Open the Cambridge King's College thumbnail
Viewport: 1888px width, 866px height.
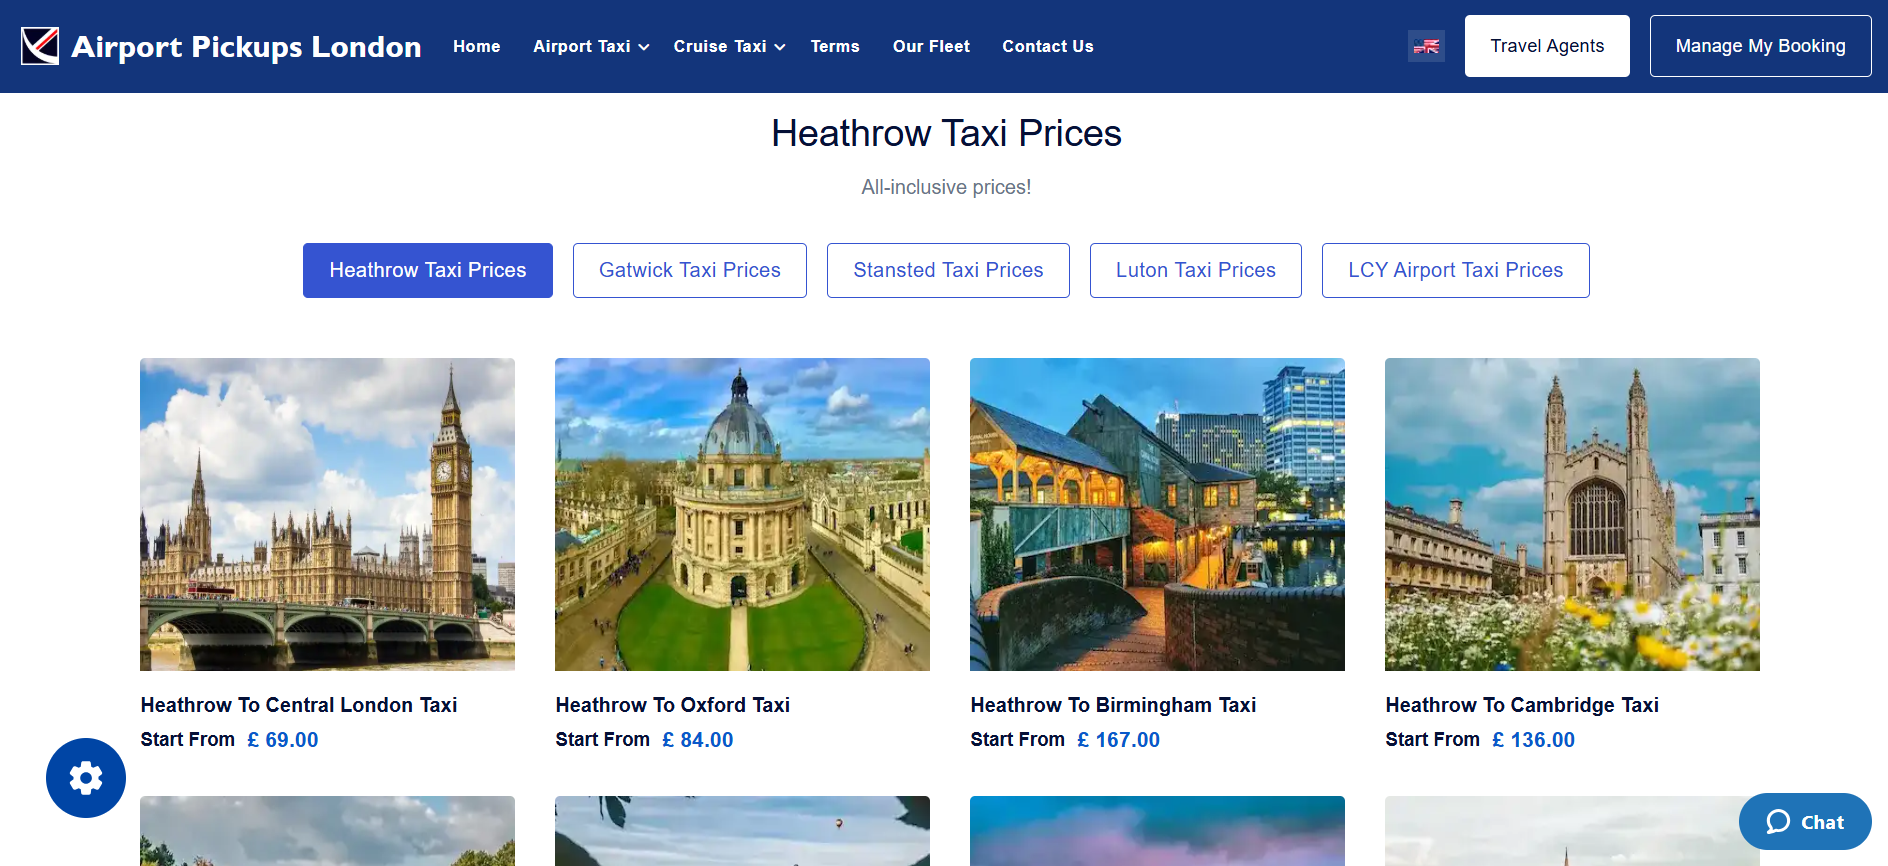[1572, 514]
